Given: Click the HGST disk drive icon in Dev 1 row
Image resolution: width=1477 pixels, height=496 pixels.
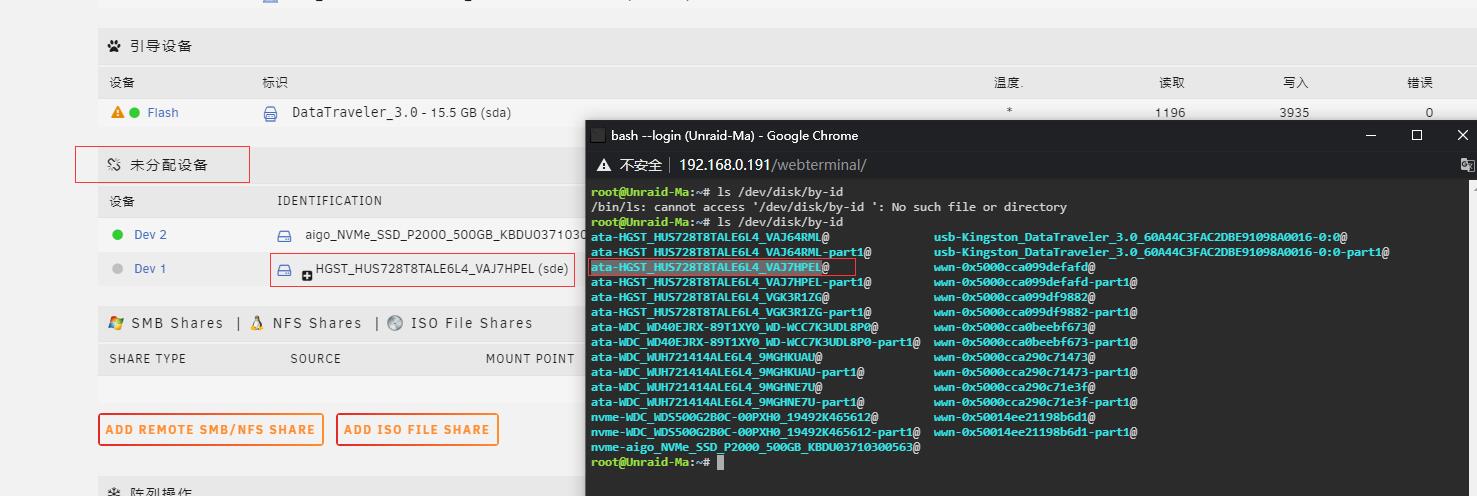Looking at the screenshot, I should coord(284,270).
